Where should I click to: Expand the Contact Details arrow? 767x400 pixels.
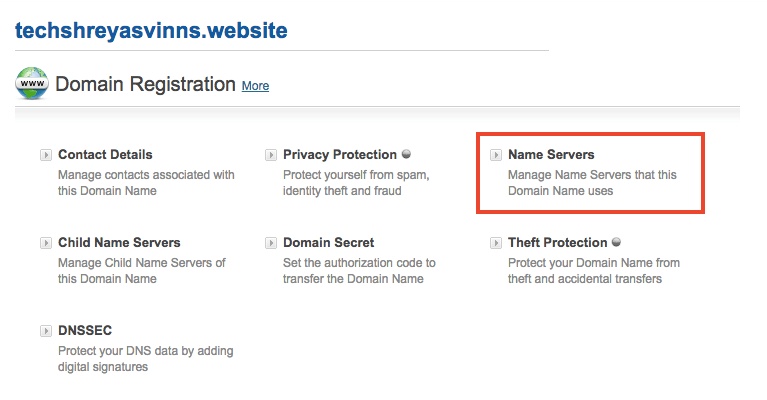tap(46, 155)
